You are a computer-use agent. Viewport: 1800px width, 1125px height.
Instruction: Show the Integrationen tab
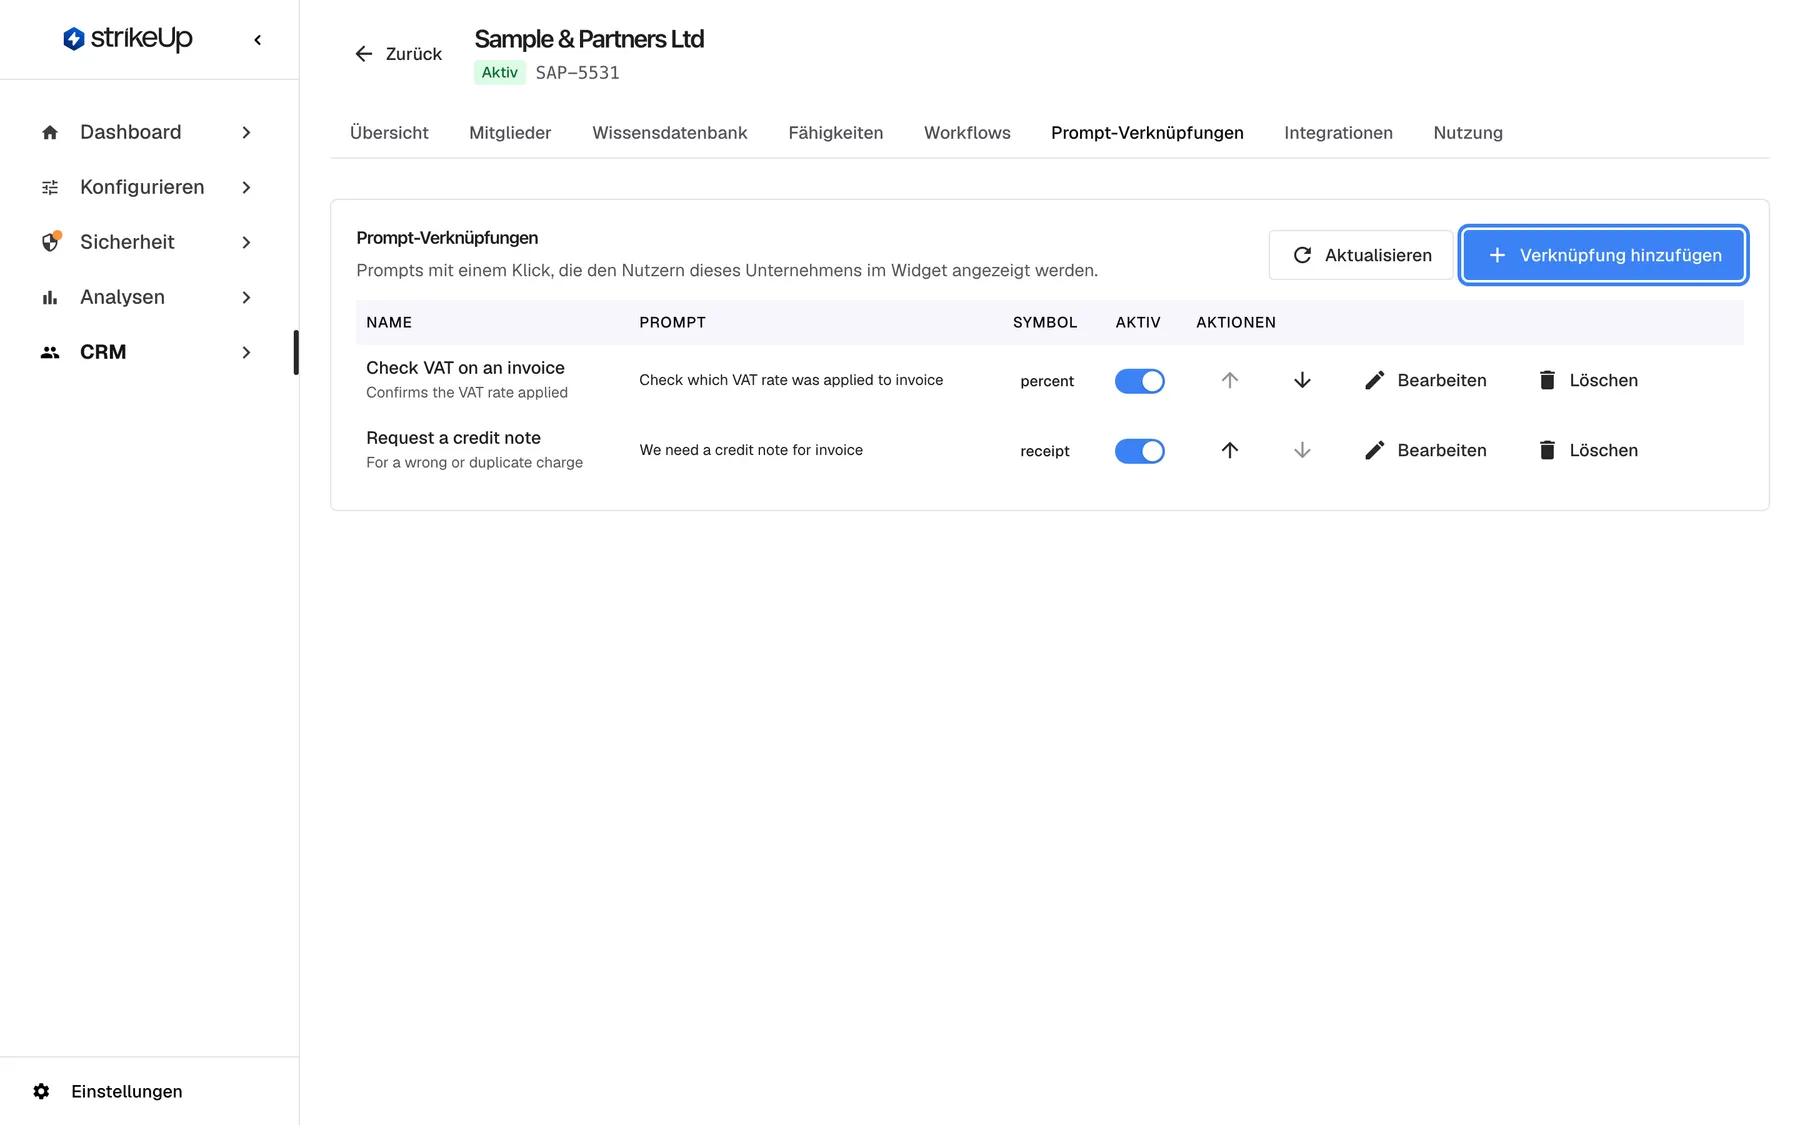pos(1338,133)
